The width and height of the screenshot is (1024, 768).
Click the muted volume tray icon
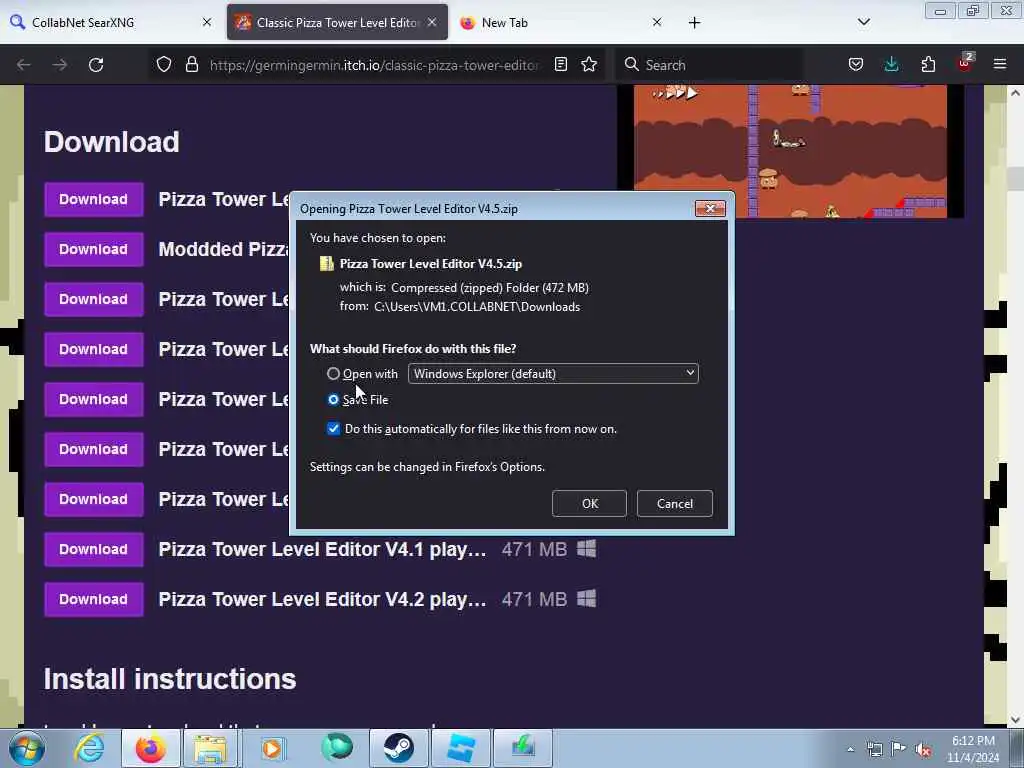tap(923, 750)
